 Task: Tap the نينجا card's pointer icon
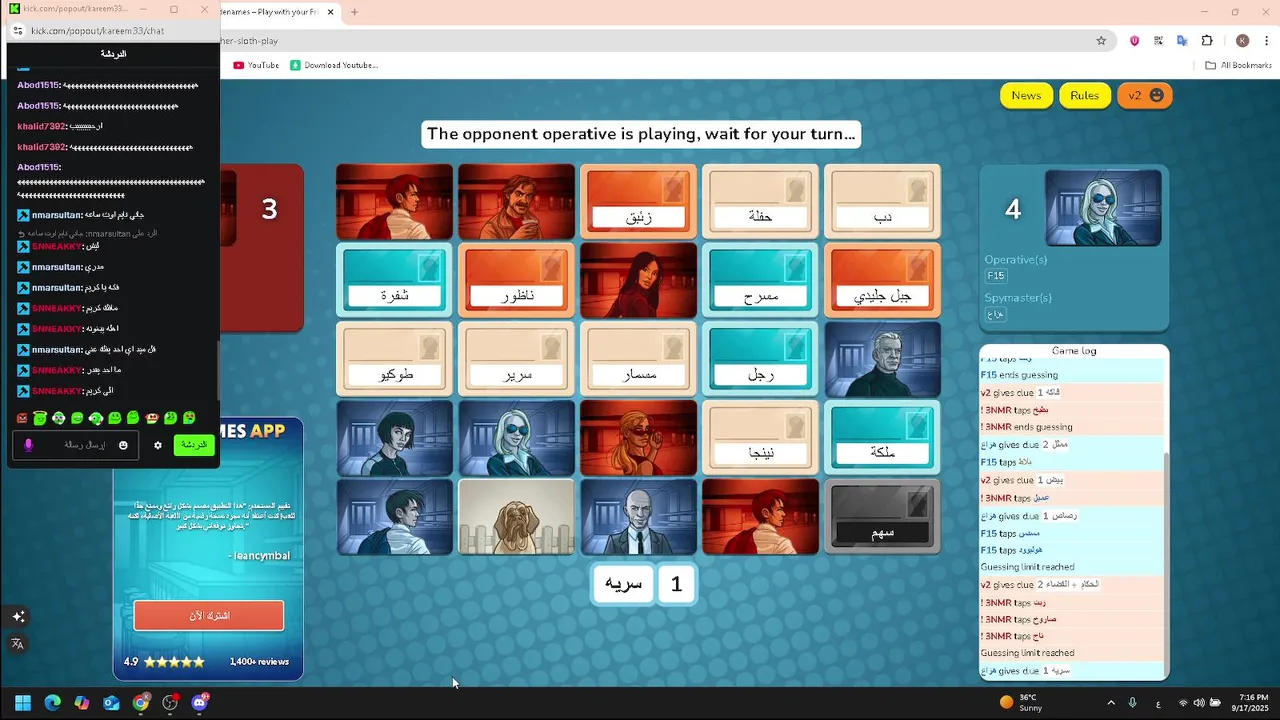(795, 424)
